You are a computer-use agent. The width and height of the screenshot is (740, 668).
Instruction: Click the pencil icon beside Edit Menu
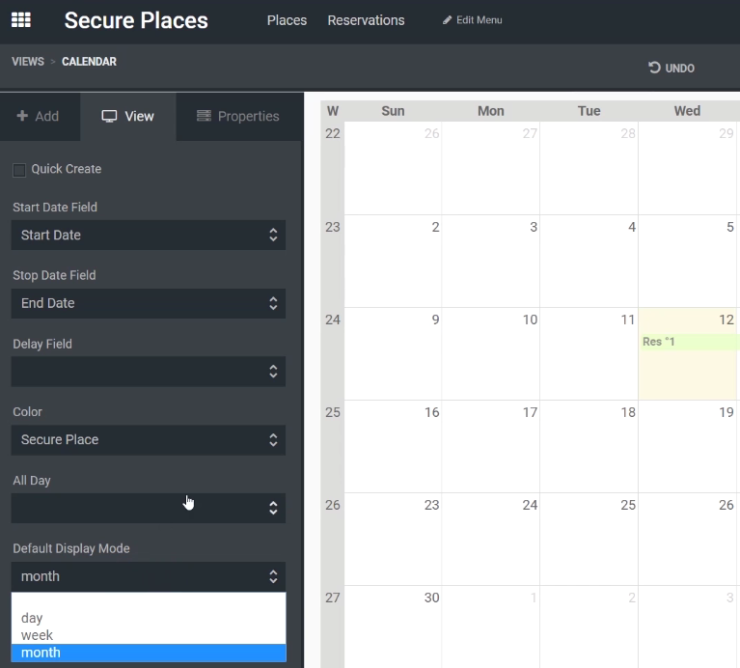pyautogui.click(x=447, y=20)
